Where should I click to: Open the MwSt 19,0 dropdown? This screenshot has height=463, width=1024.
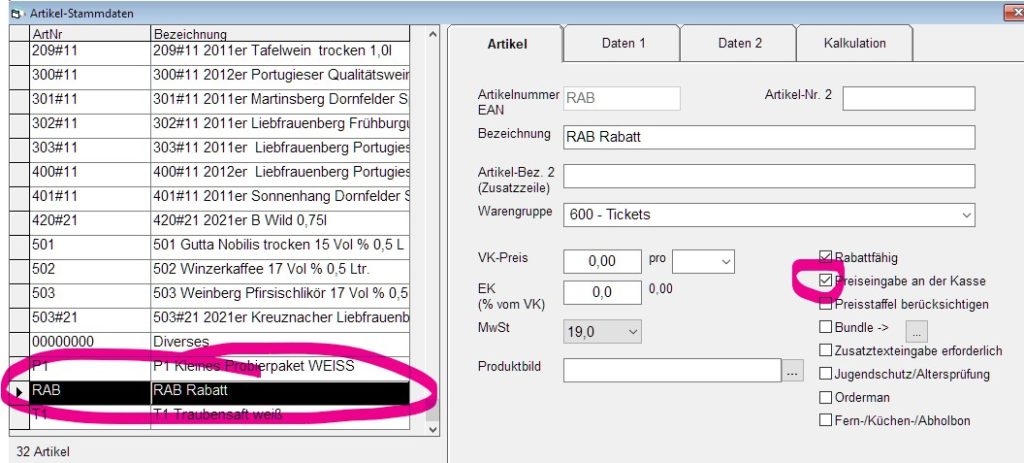[x=631, y=331]
